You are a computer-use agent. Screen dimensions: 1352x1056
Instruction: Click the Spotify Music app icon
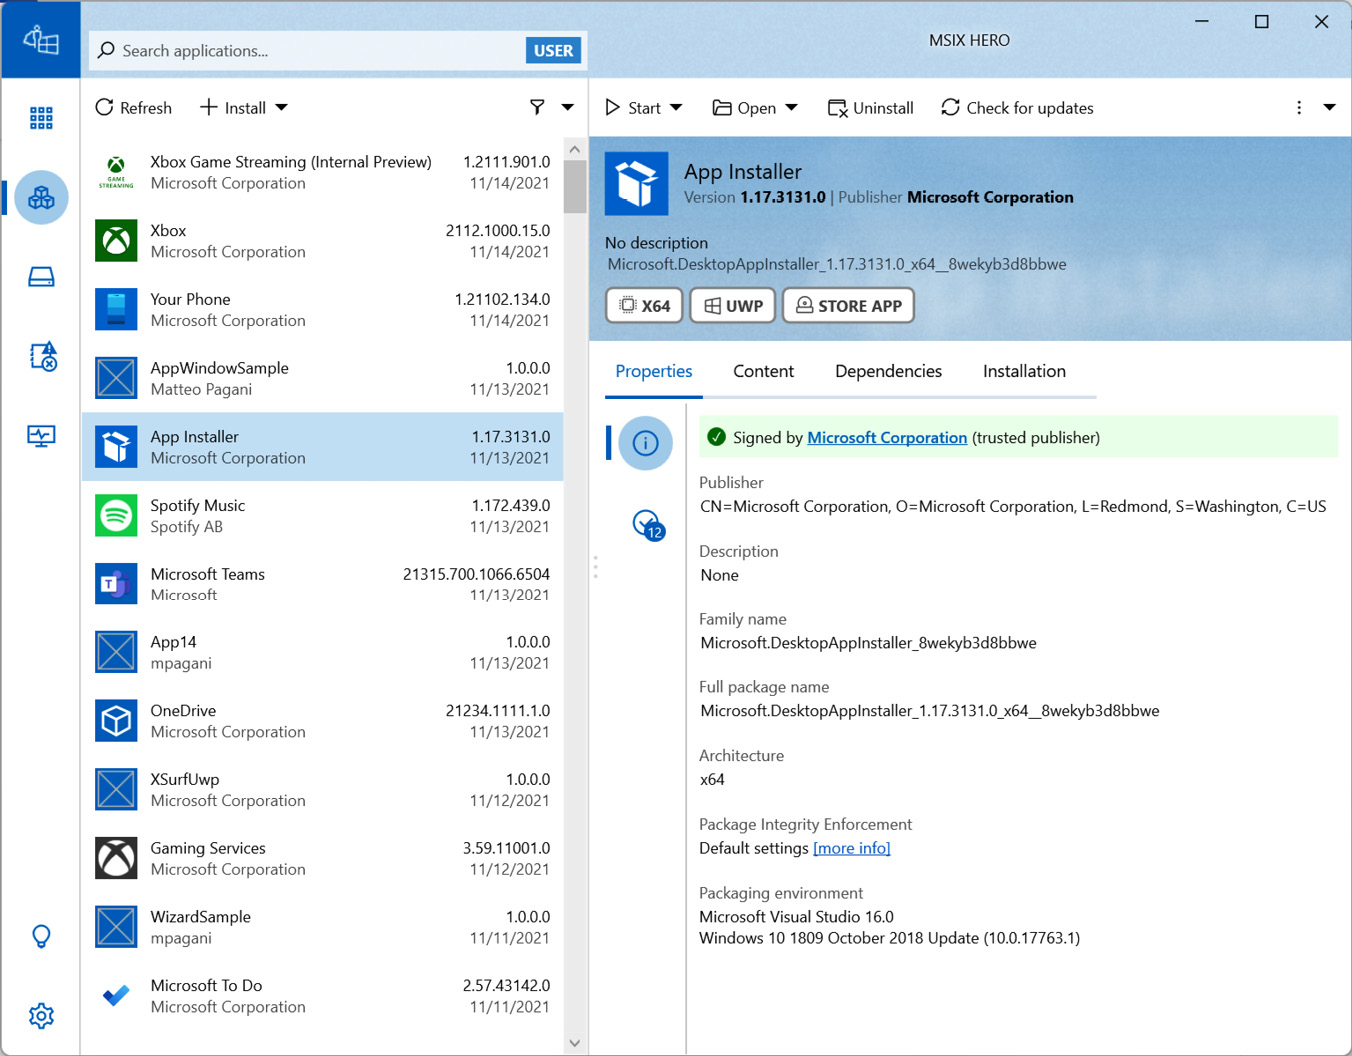pyautogui.click(x=116, y=516)
